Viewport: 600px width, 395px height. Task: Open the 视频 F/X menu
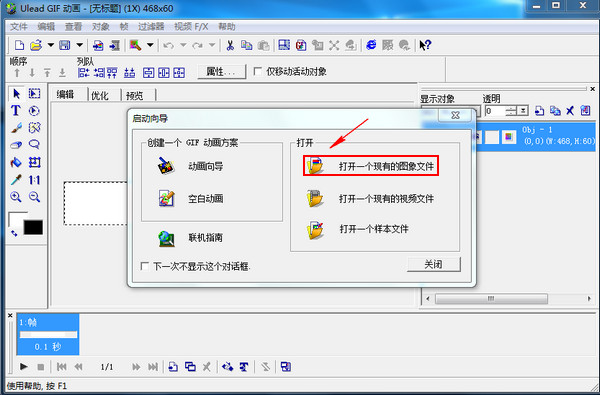coord(191,27)
